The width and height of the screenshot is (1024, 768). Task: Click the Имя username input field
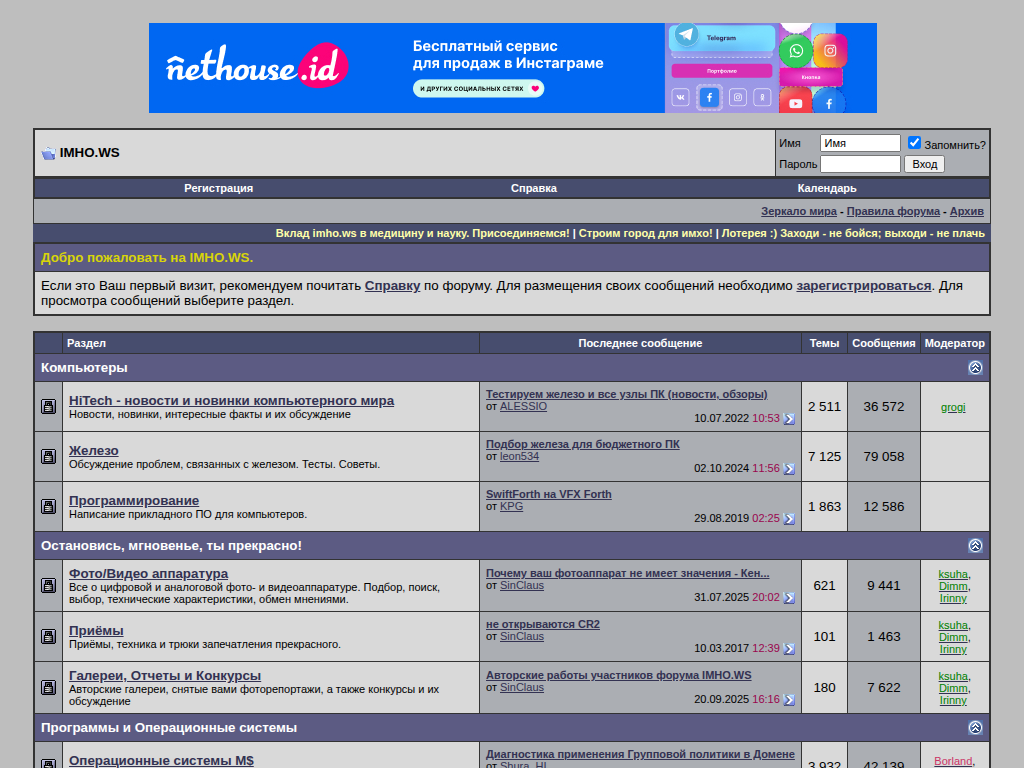(x=860, y=143)
